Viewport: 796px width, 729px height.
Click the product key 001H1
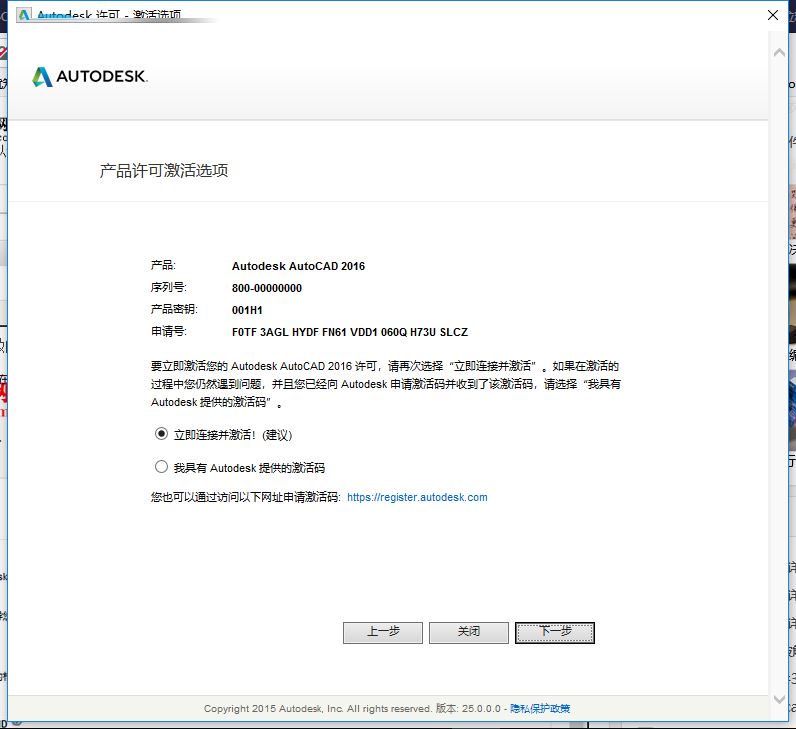[x=247, y=310]
